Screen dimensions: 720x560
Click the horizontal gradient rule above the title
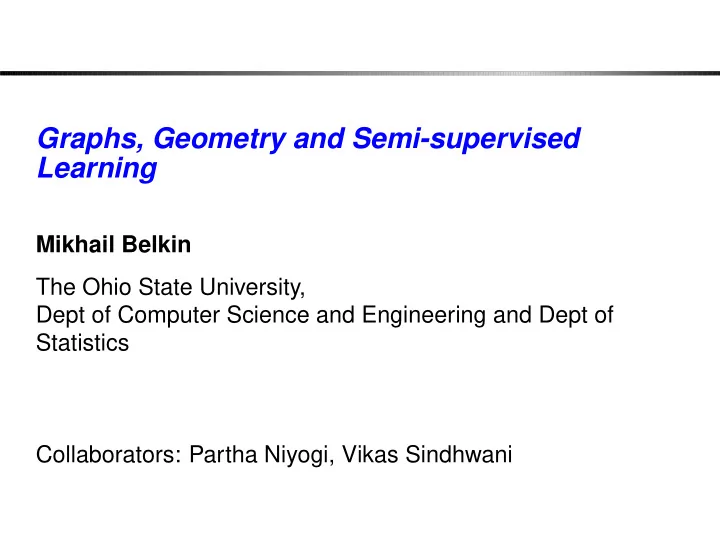click(360, 73)
